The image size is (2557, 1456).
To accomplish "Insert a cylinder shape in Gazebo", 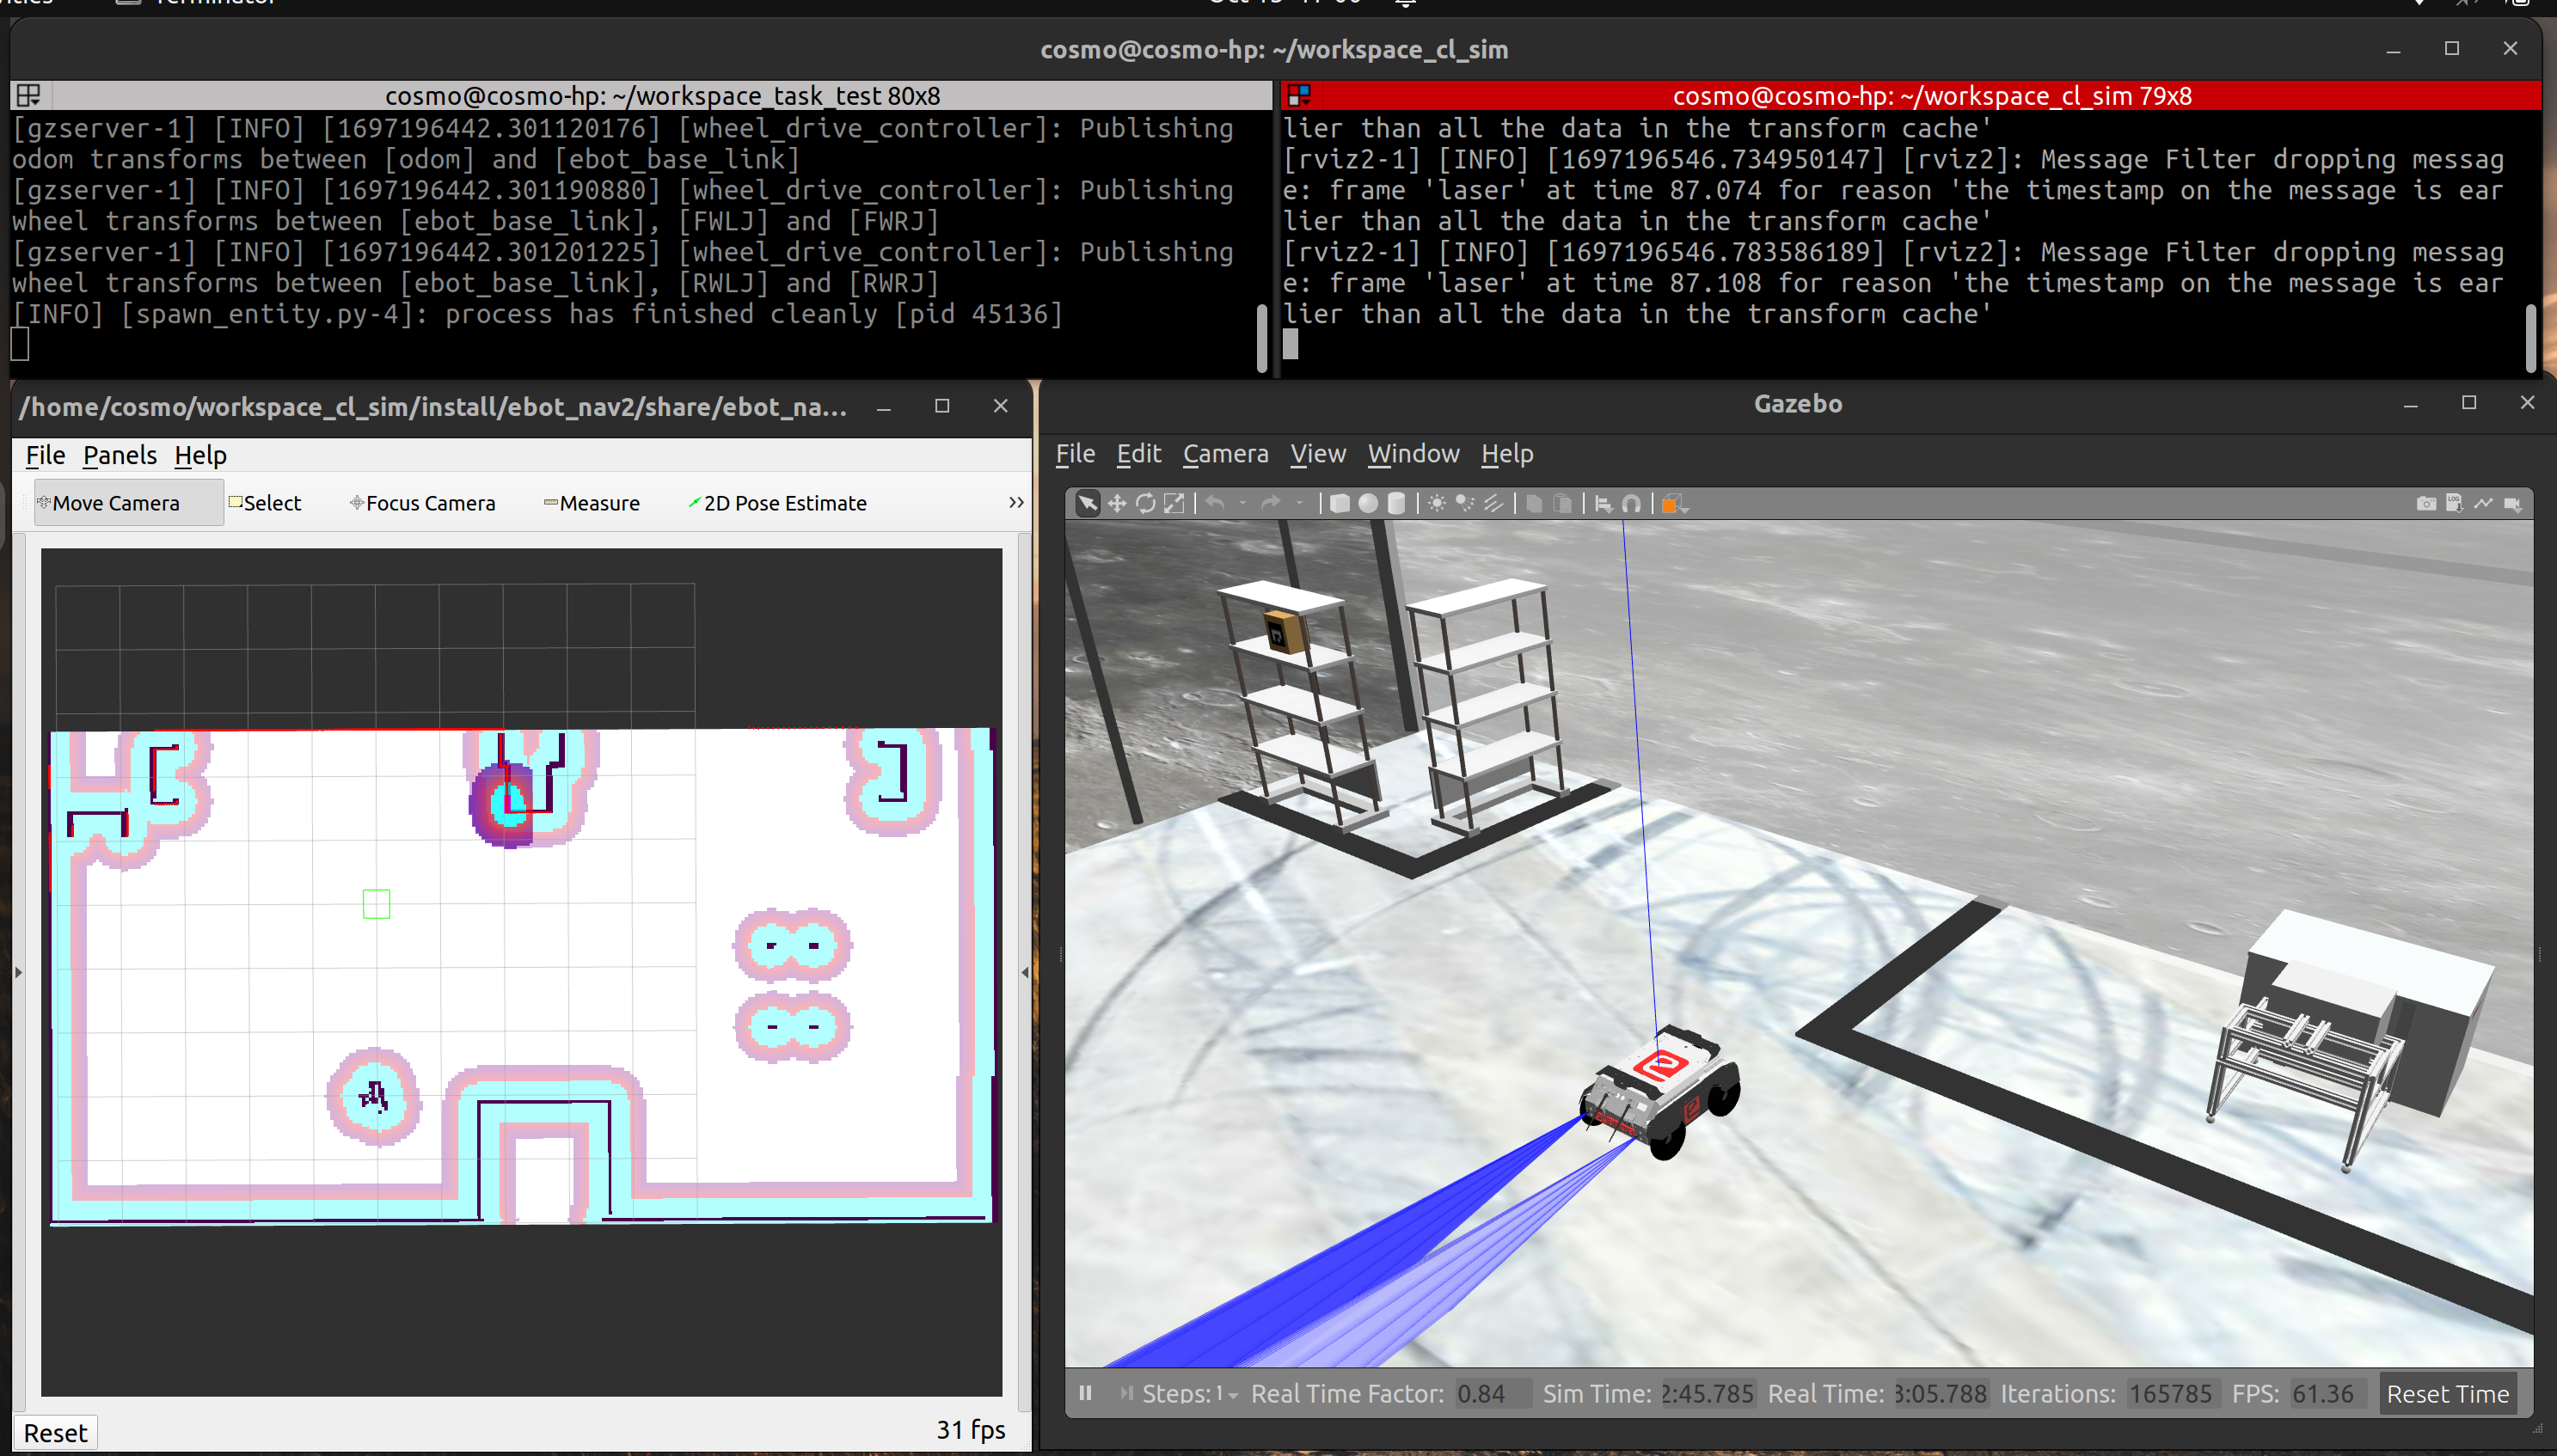I will coord(1396,503).
